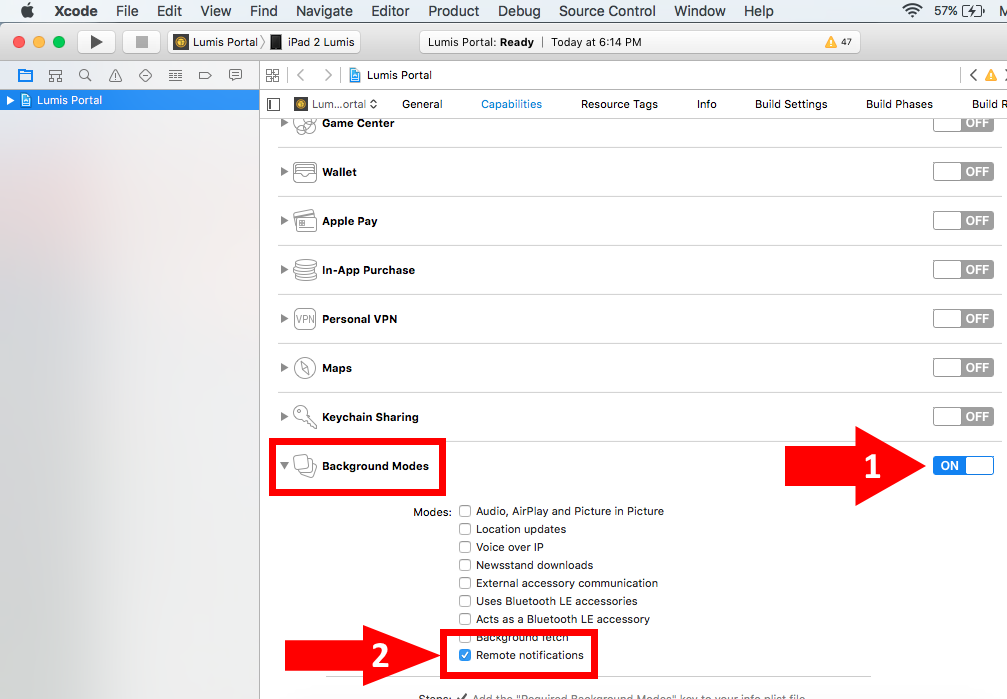Click the Apple Pay capability icon
This screenshot has width=1007, height=699.
[305, 221]
